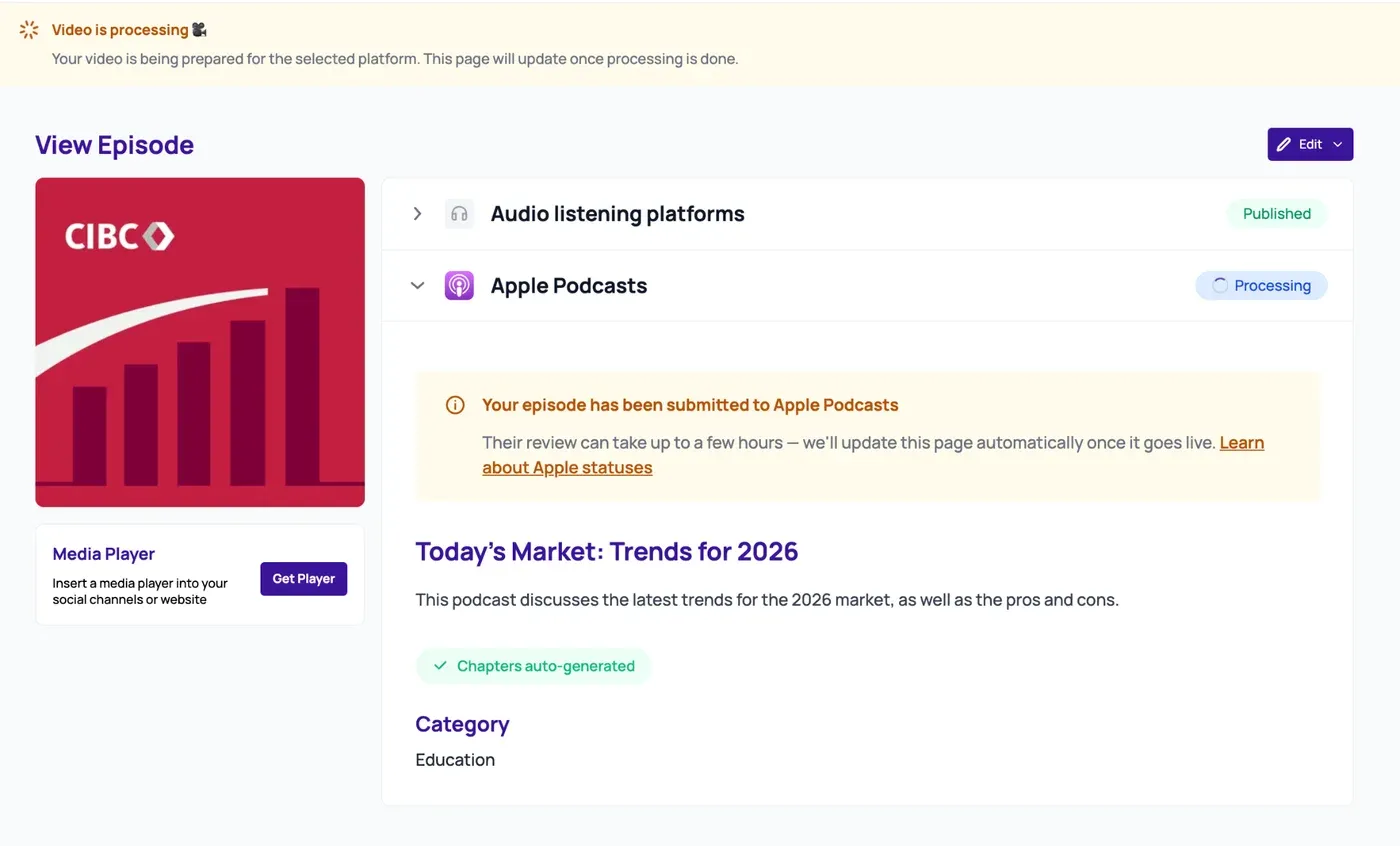The image size is (1400, 846).
Task: Click the 'Your episode has been submitted' notice title
Action: click(690, 405)
